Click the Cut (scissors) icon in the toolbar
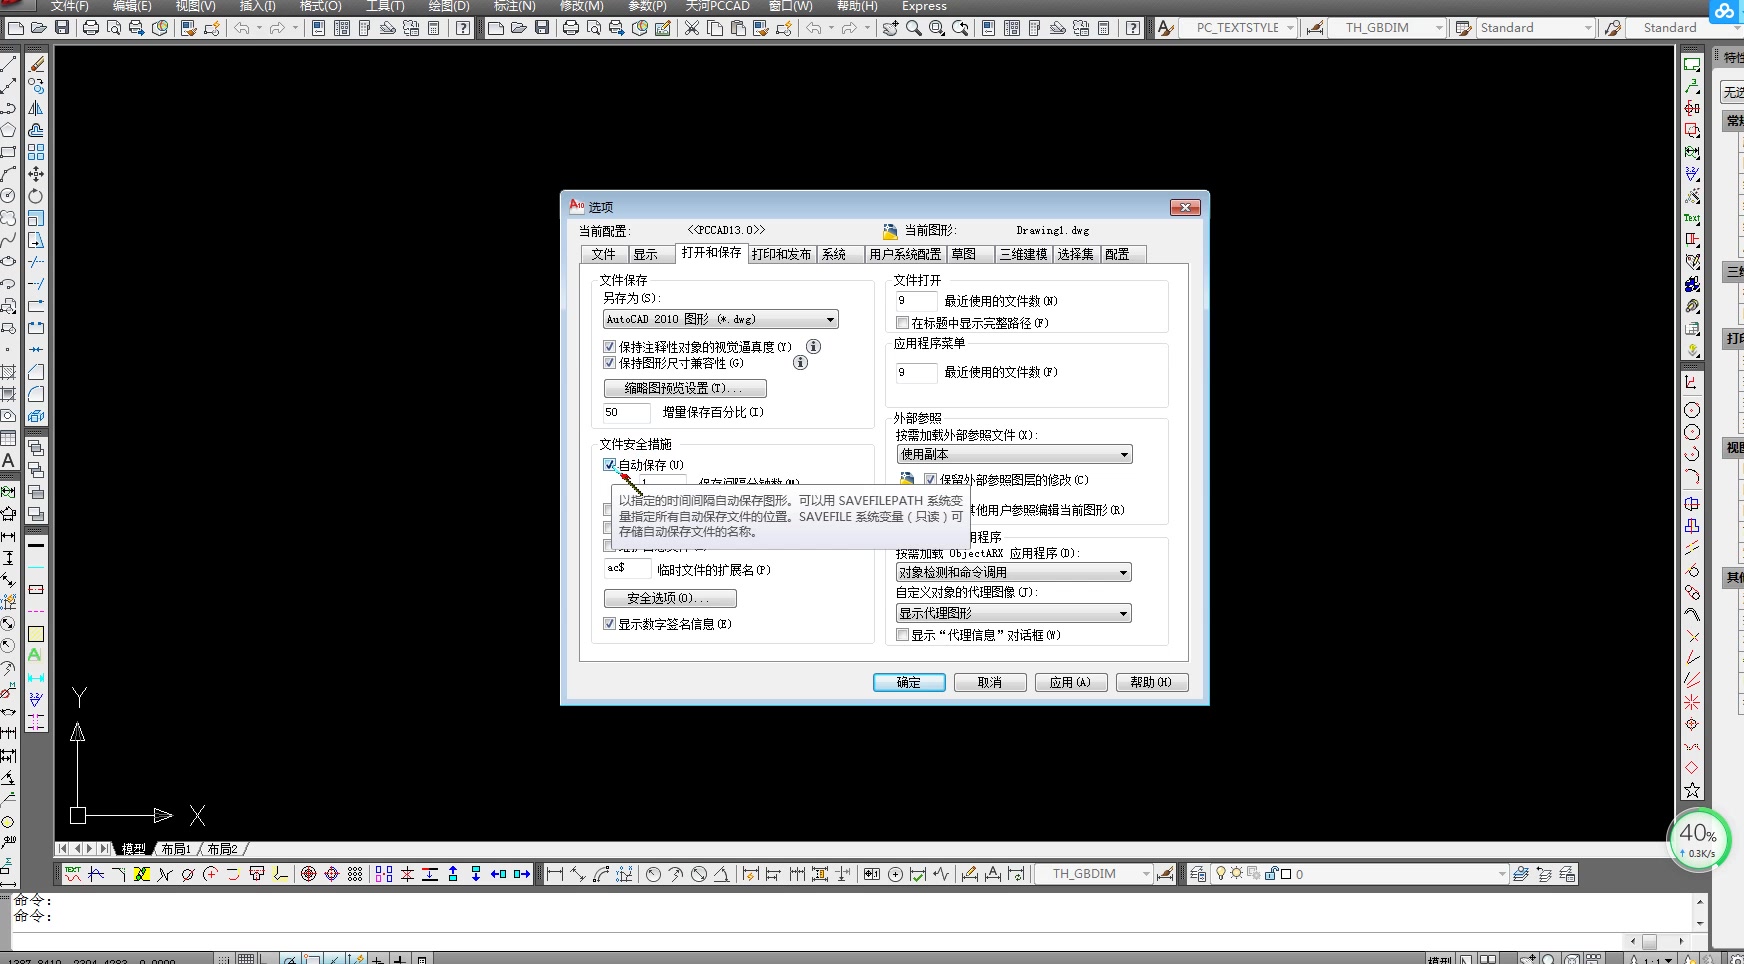 click(691, 27)
